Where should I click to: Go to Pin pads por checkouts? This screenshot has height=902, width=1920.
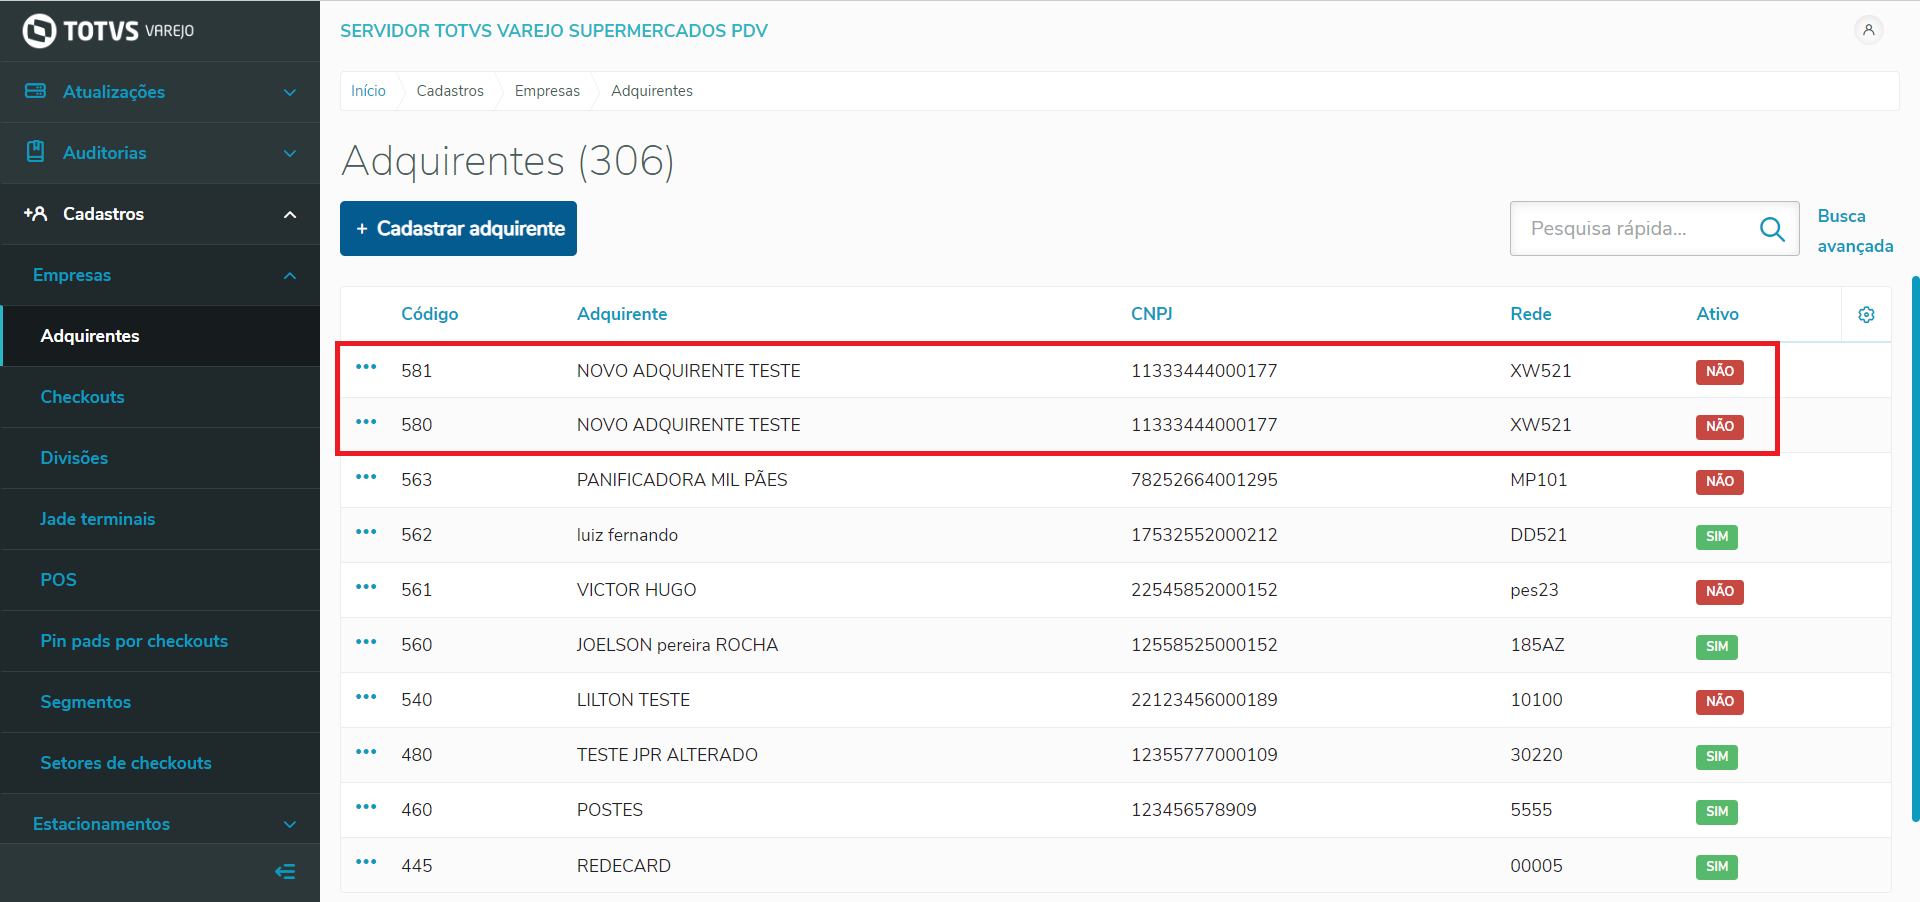[134, 641]
